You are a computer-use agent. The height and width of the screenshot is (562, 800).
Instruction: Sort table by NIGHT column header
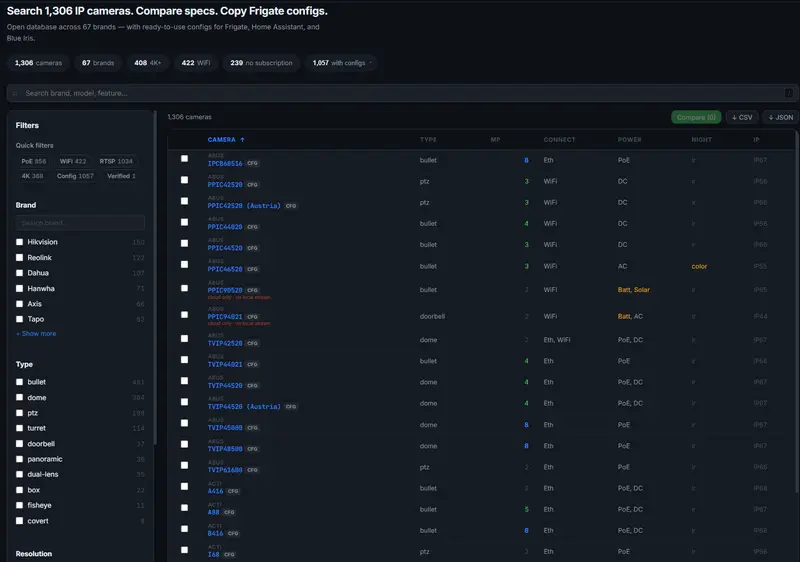[702, 140]
